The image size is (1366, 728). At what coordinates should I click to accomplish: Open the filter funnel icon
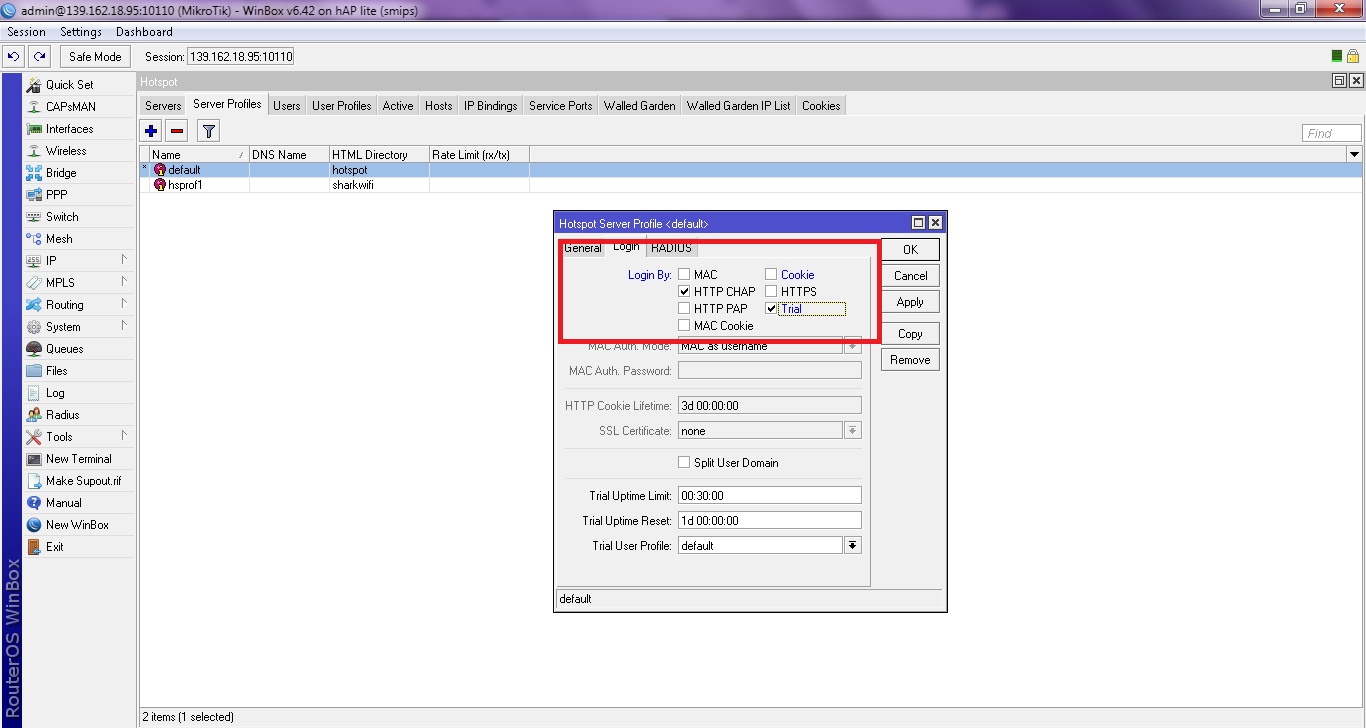(x=208, y=131)
